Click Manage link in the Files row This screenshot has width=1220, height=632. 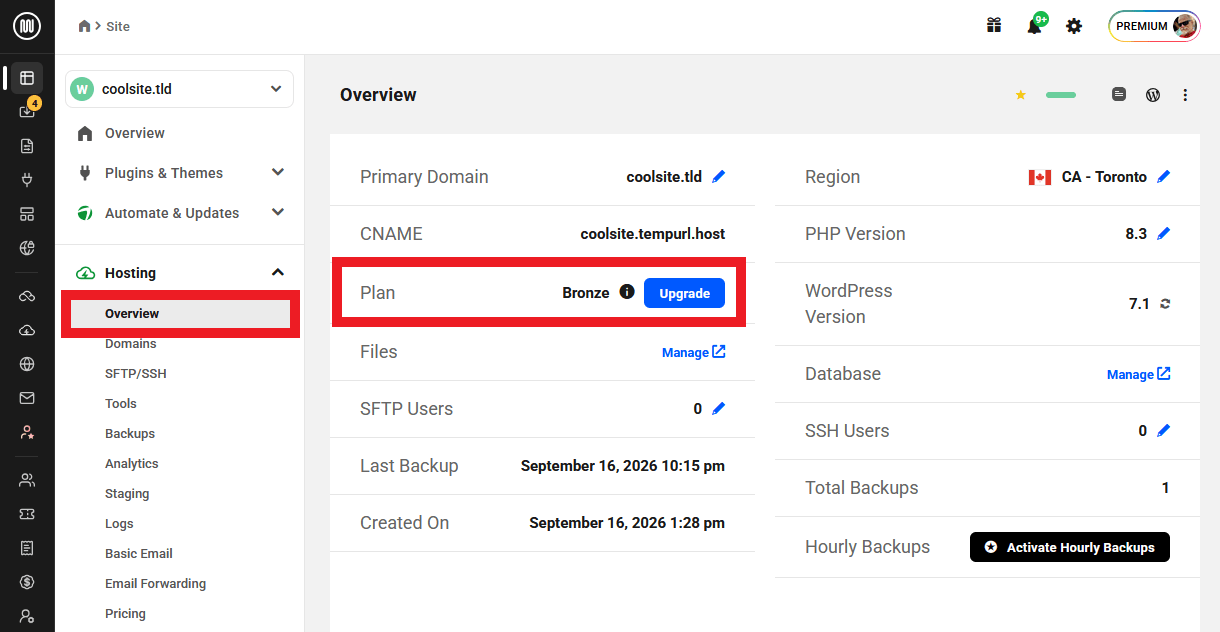(693, 352)
